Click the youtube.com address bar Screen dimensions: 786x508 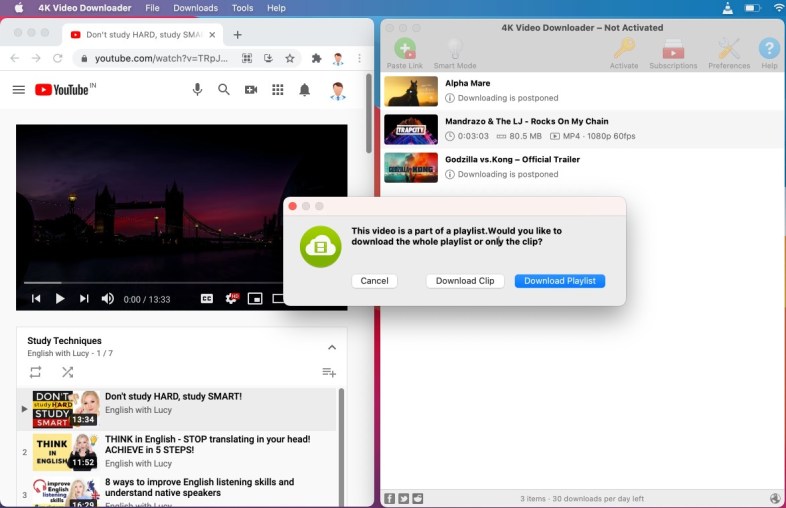[x=161, y=58]
